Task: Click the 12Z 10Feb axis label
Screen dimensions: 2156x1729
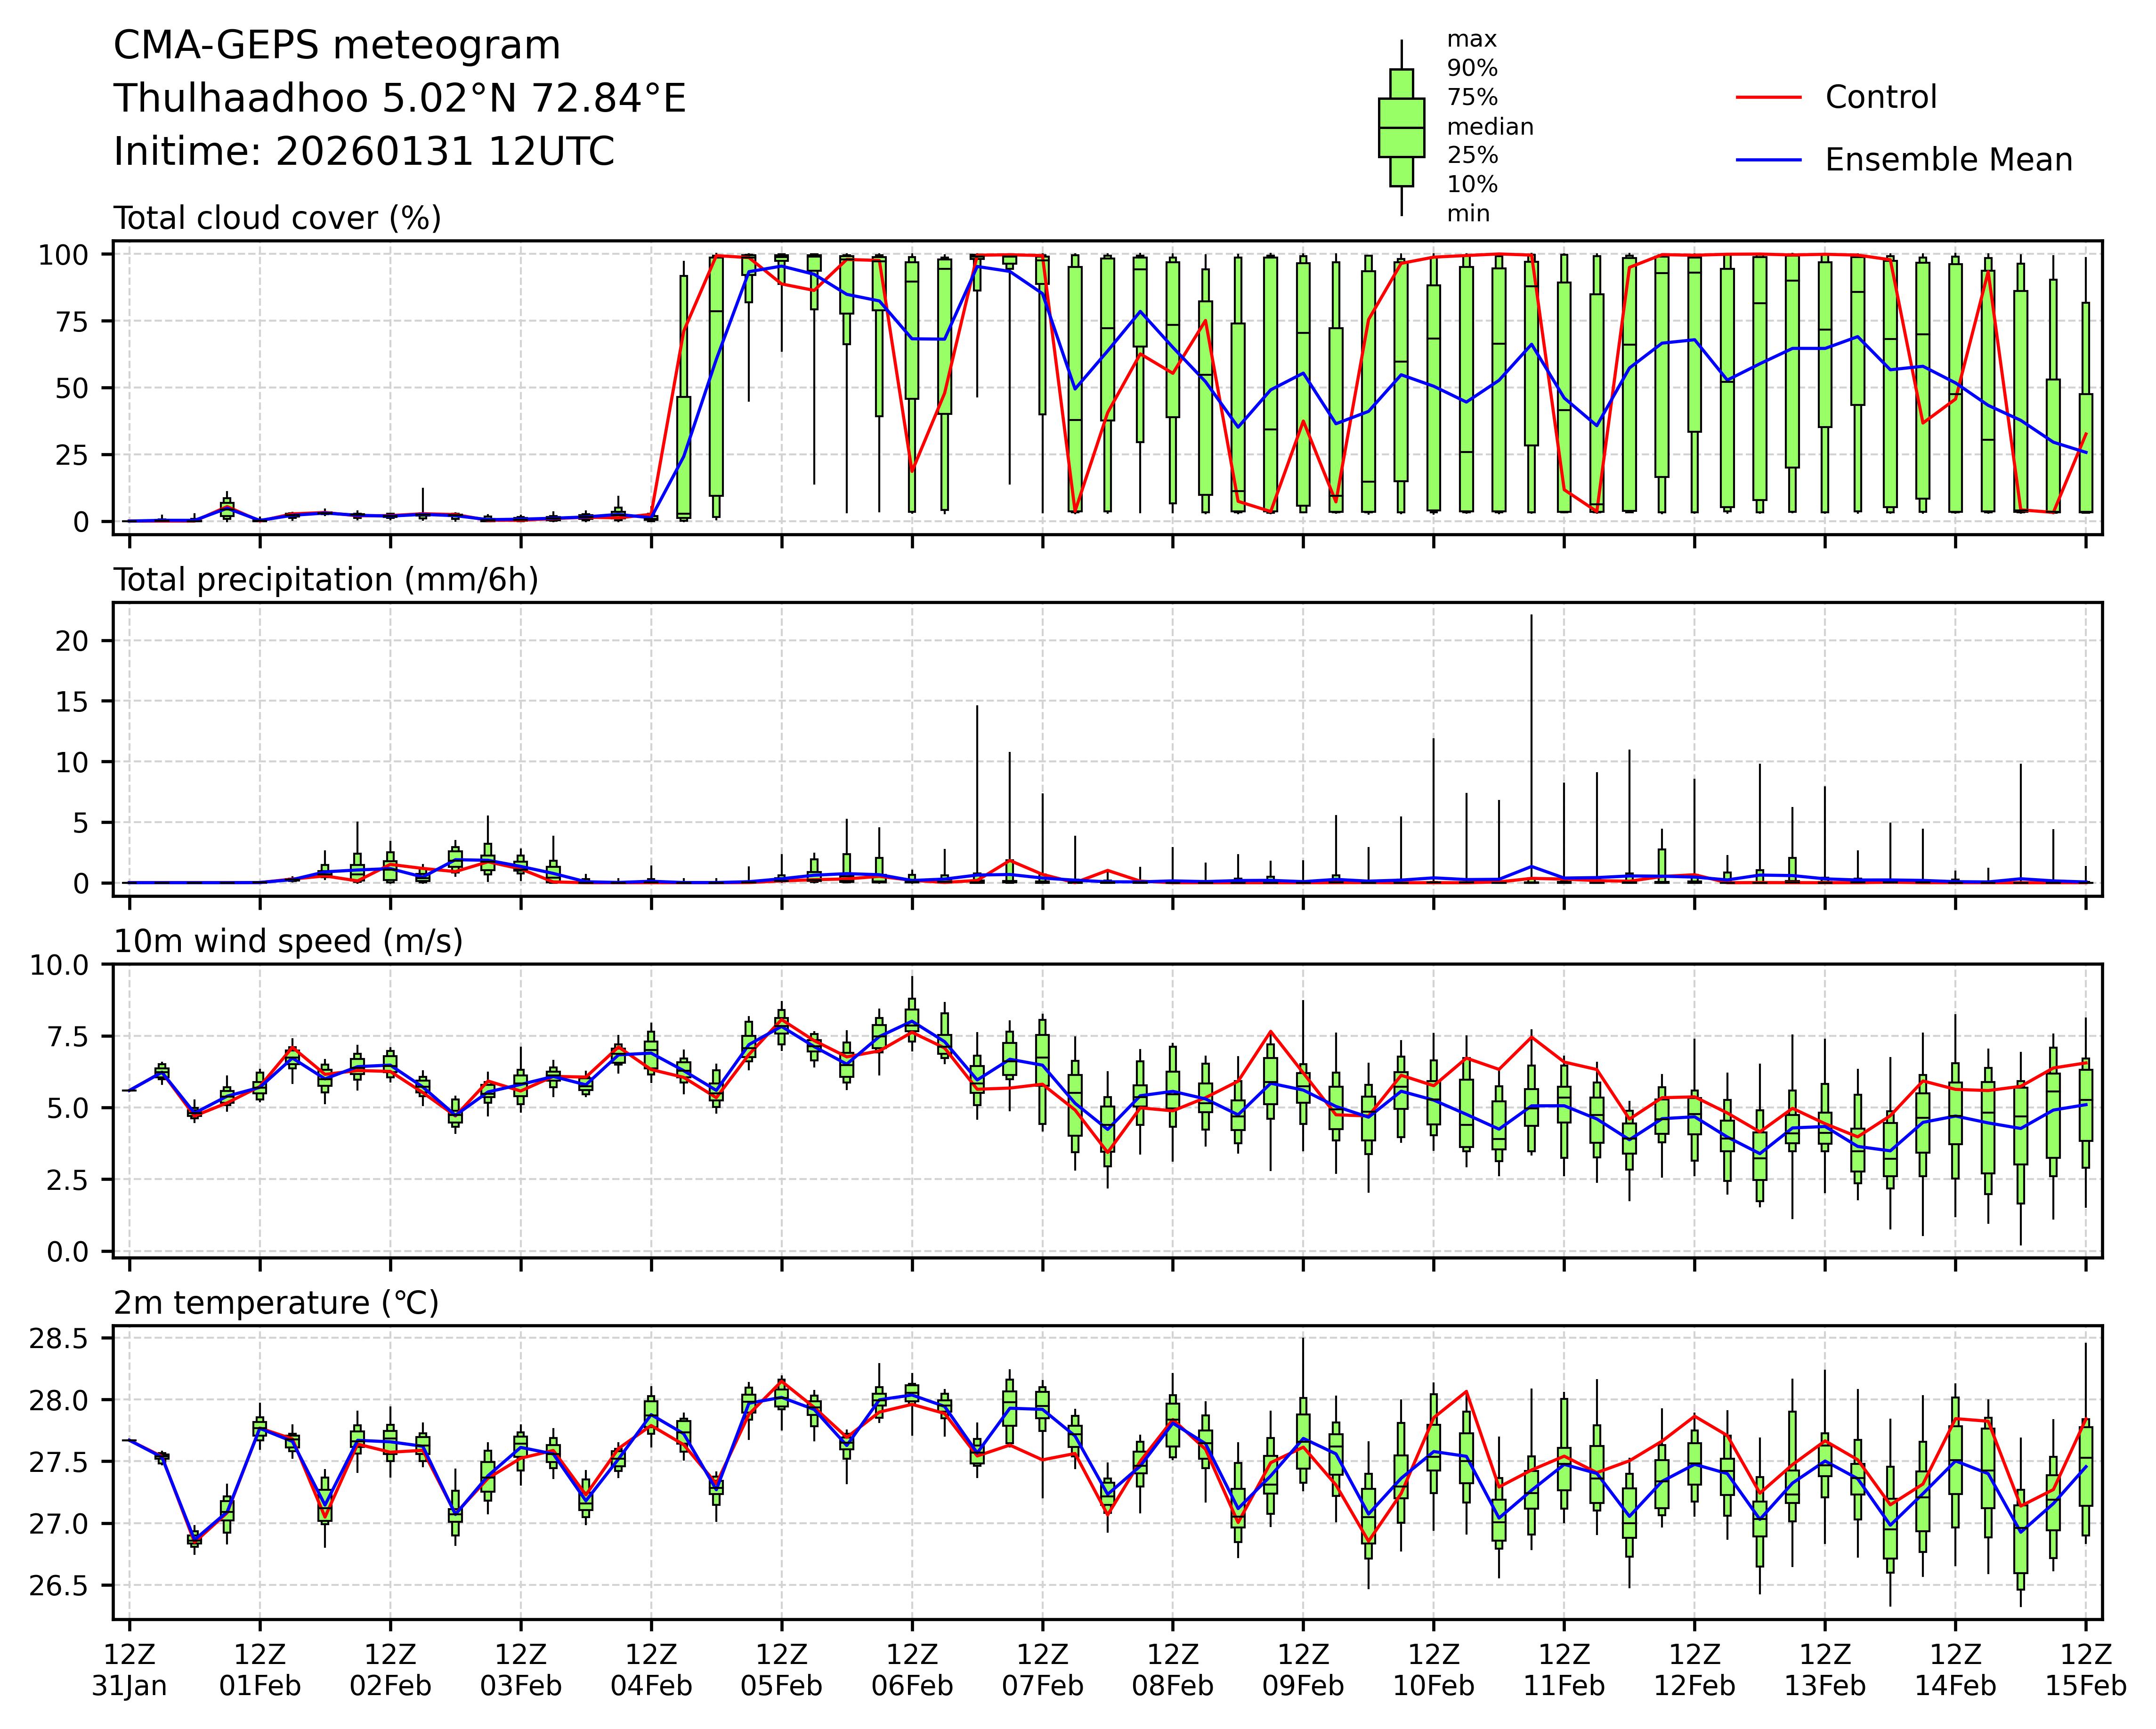Action: (x=1433, y=1671)
